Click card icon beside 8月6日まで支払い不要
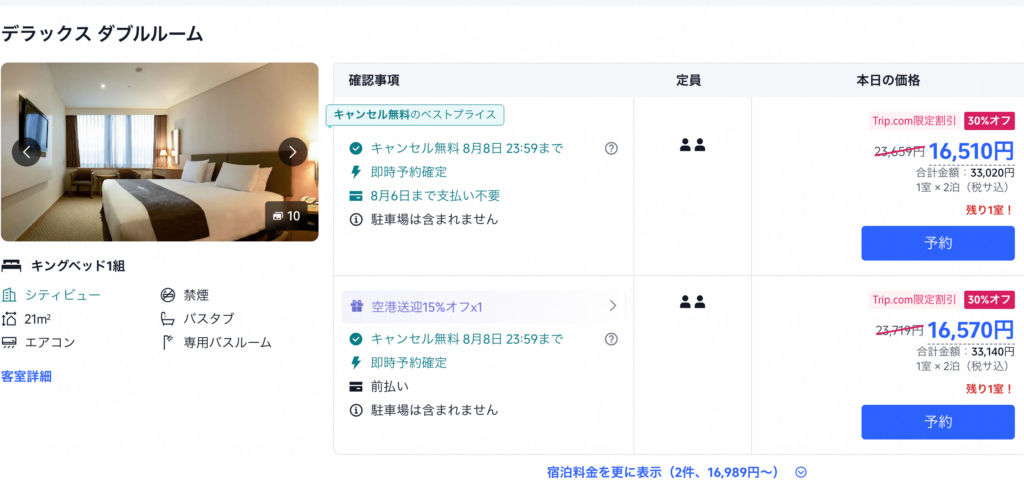1024x481 pixels. (x=356, y=196)
